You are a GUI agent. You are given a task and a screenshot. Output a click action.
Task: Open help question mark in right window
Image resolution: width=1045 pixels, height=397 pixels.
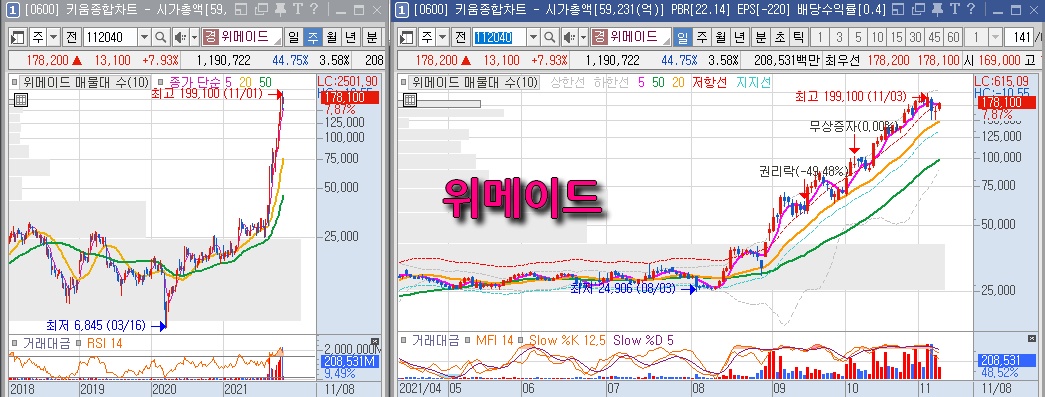click(x=970, y=9)
